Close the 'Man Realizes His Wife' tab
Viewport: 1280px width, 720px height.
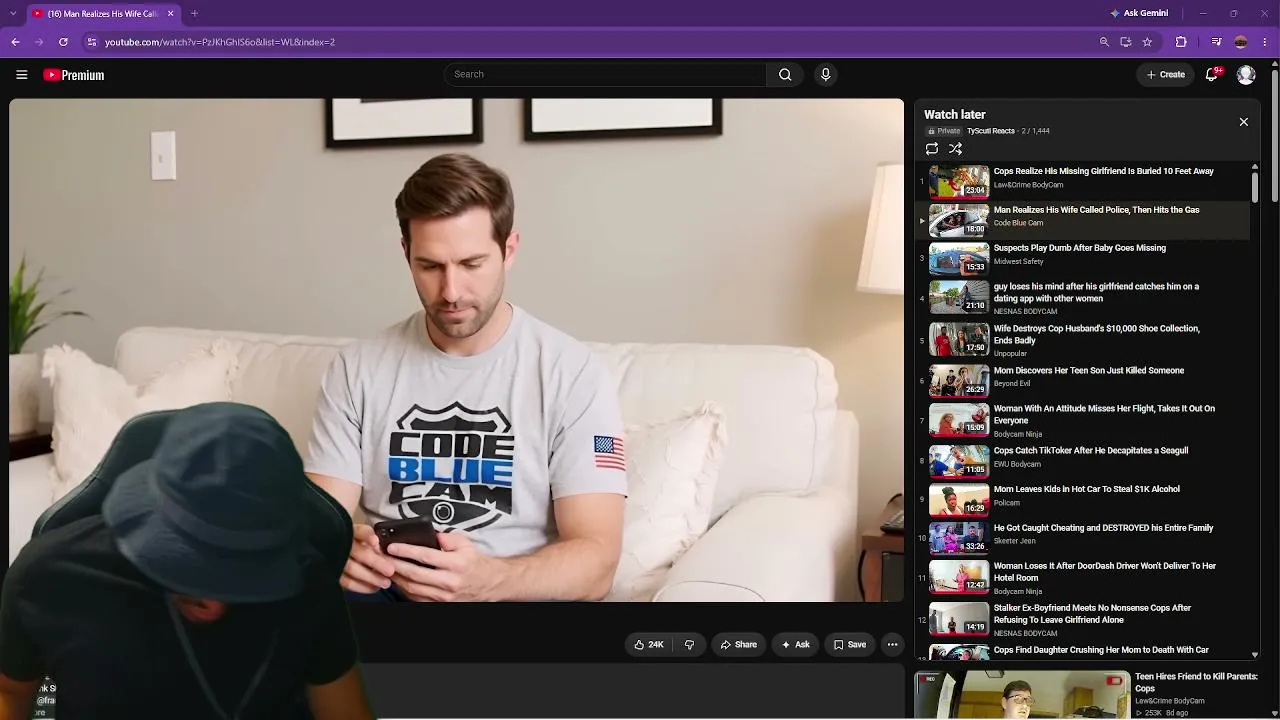tap(171, 13)
